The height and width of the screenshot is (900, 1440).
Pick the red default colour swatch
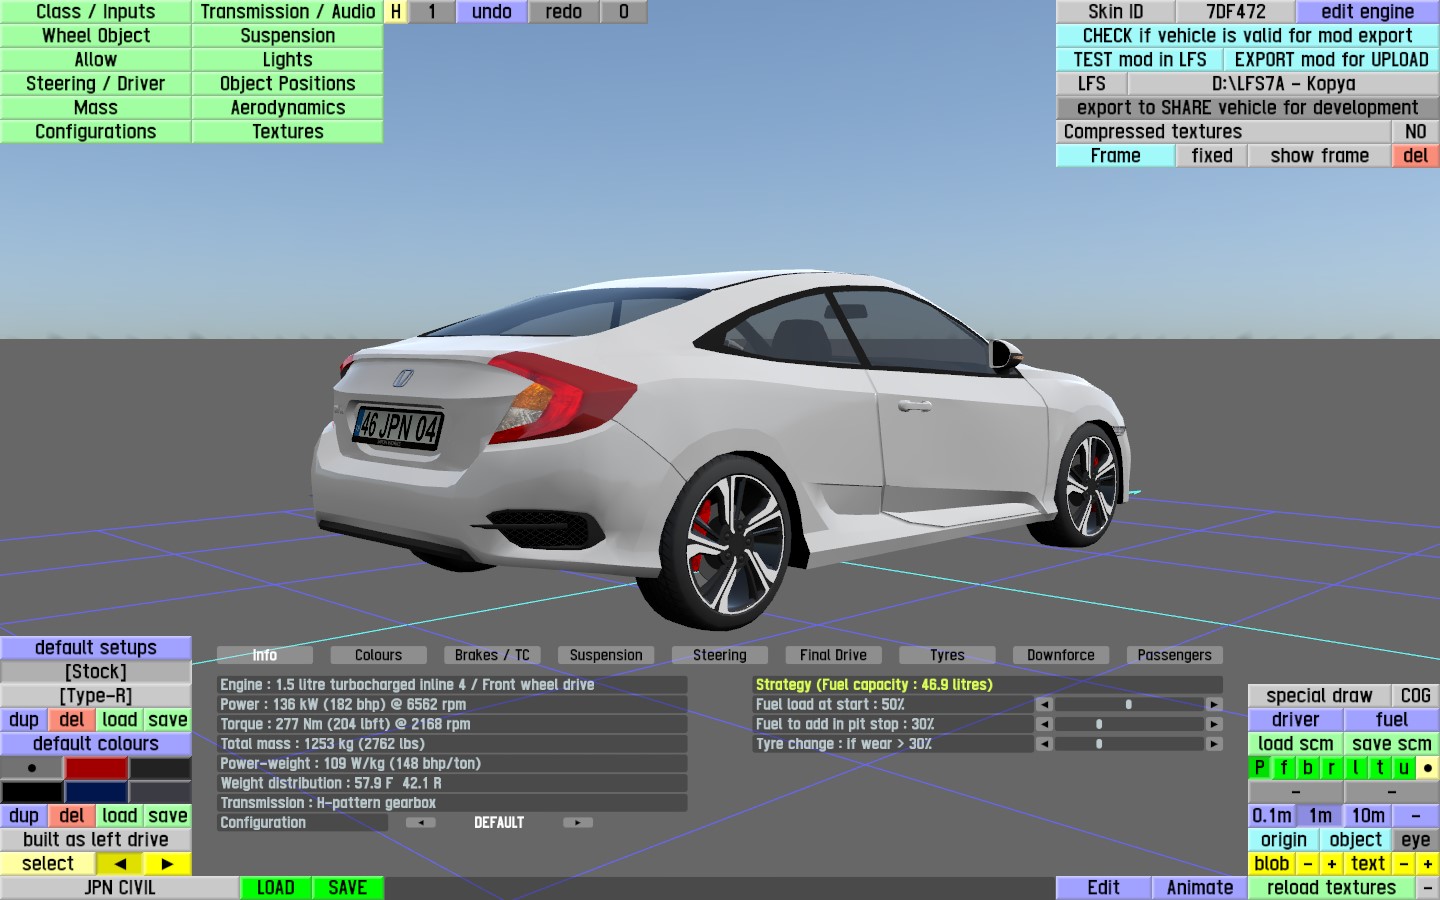click(x=96, y=768)
